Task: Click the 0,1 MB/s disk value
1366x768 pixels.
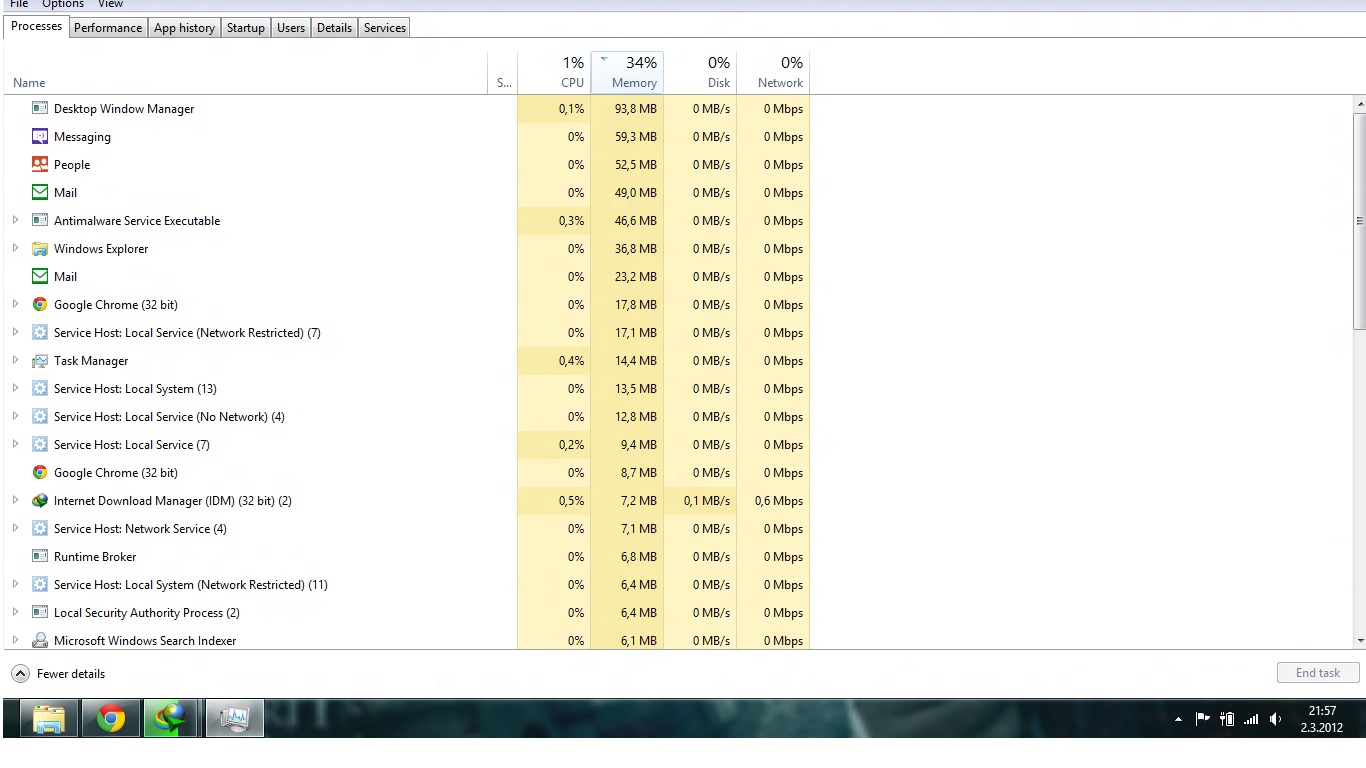Action: (707, 500)
